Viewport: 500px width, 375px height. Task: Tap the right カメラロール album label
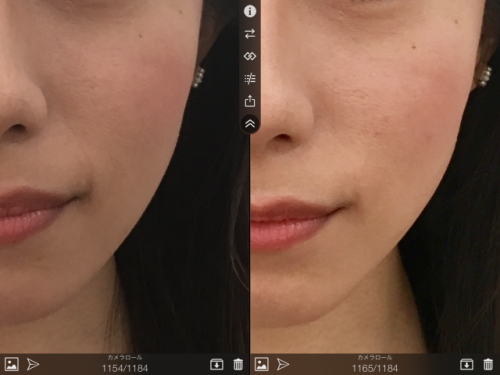(x=375, y=357)
